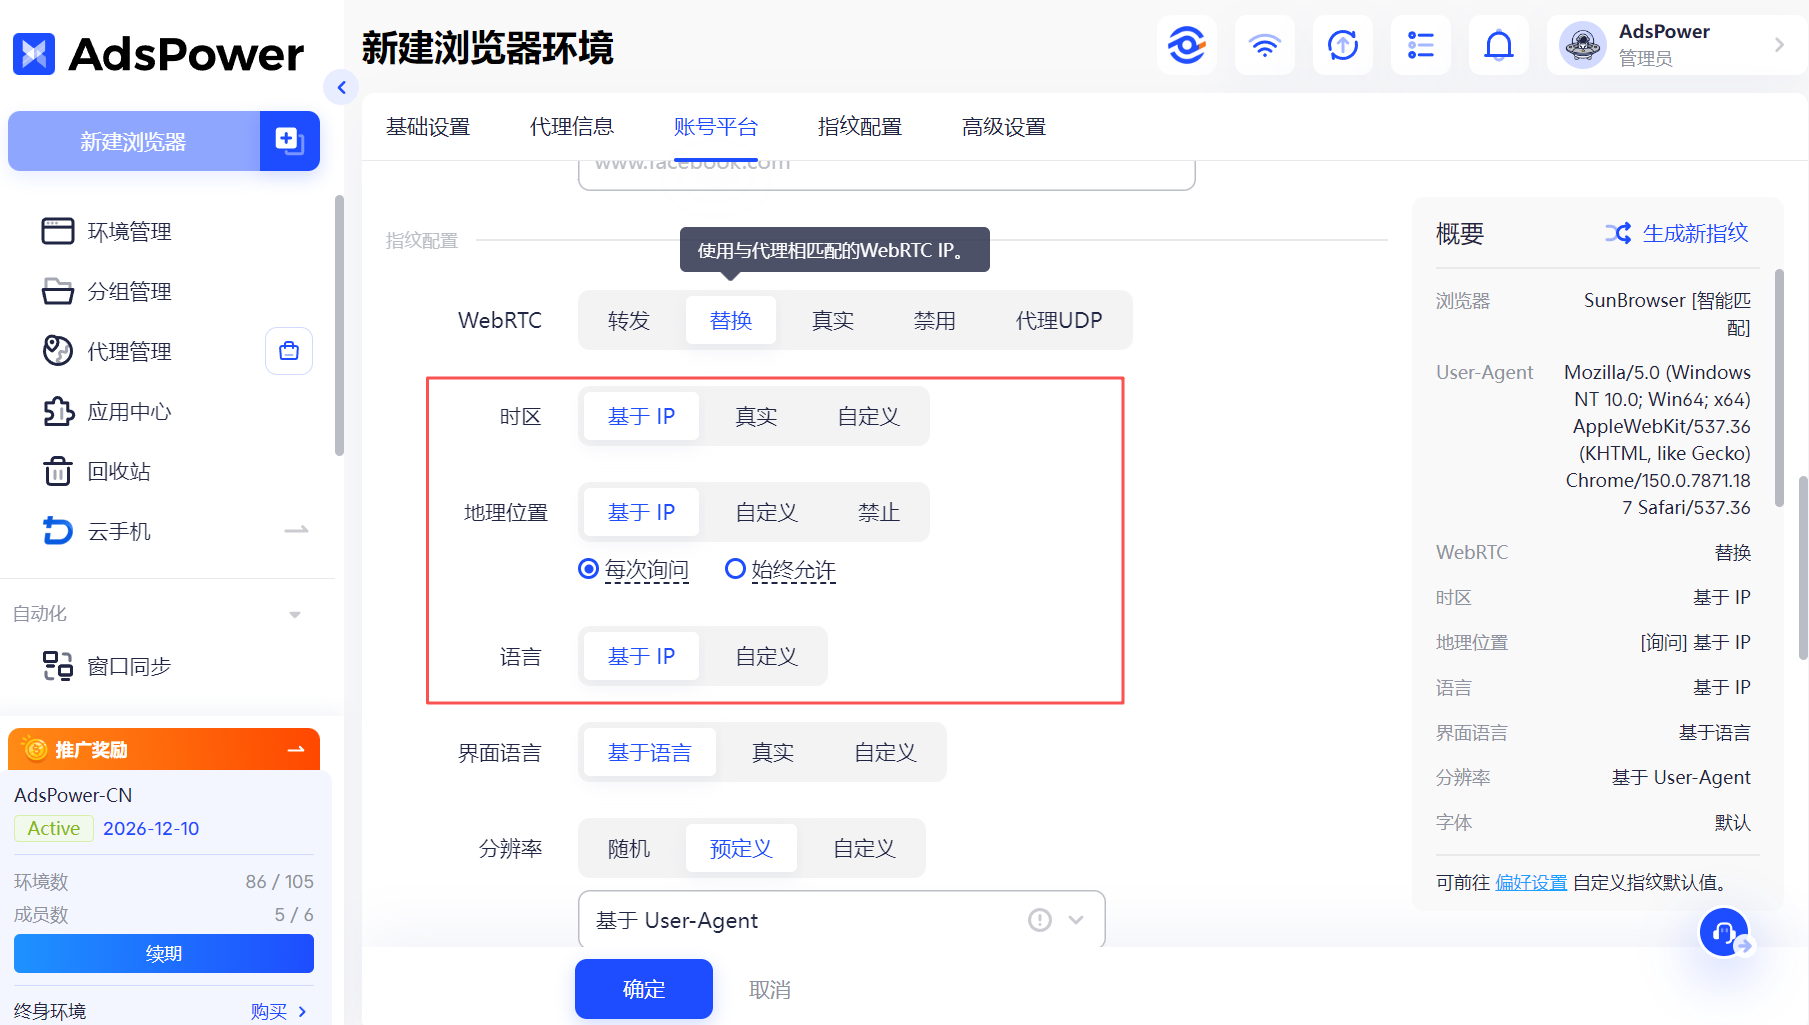This screenshot has height=1025, width=1809.
Task: Click the sidebar vertical scrollbar
Action: pos(339,325)
